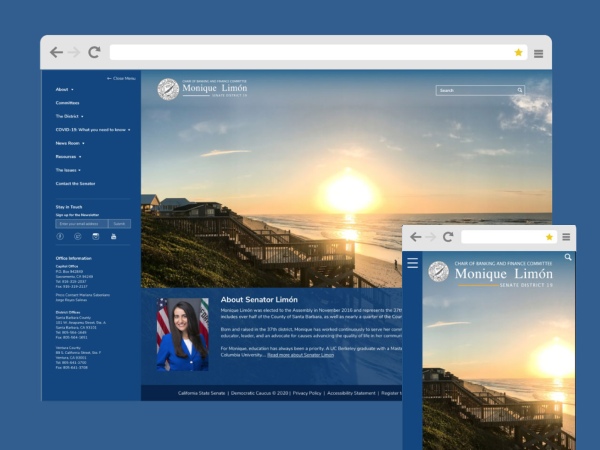Open Contact the Senator

coord(75,184)
